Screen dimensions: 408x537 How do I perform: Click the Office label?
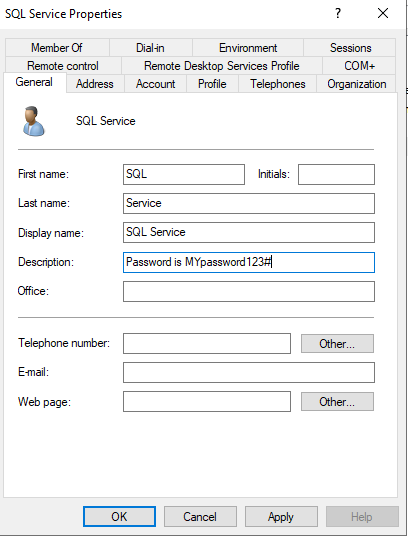[x=33, y=291]
